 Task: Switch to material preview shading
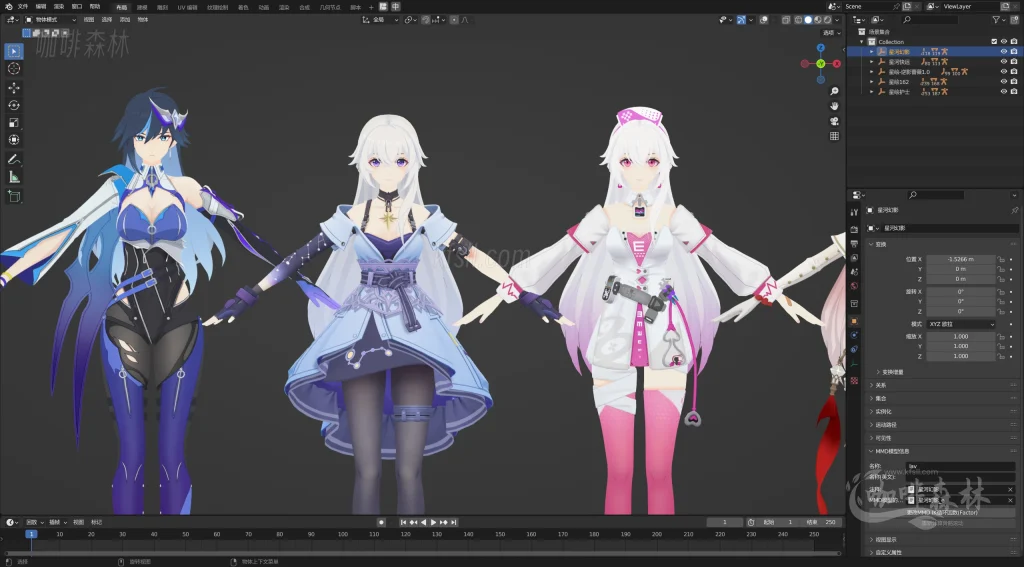point(818,20)
